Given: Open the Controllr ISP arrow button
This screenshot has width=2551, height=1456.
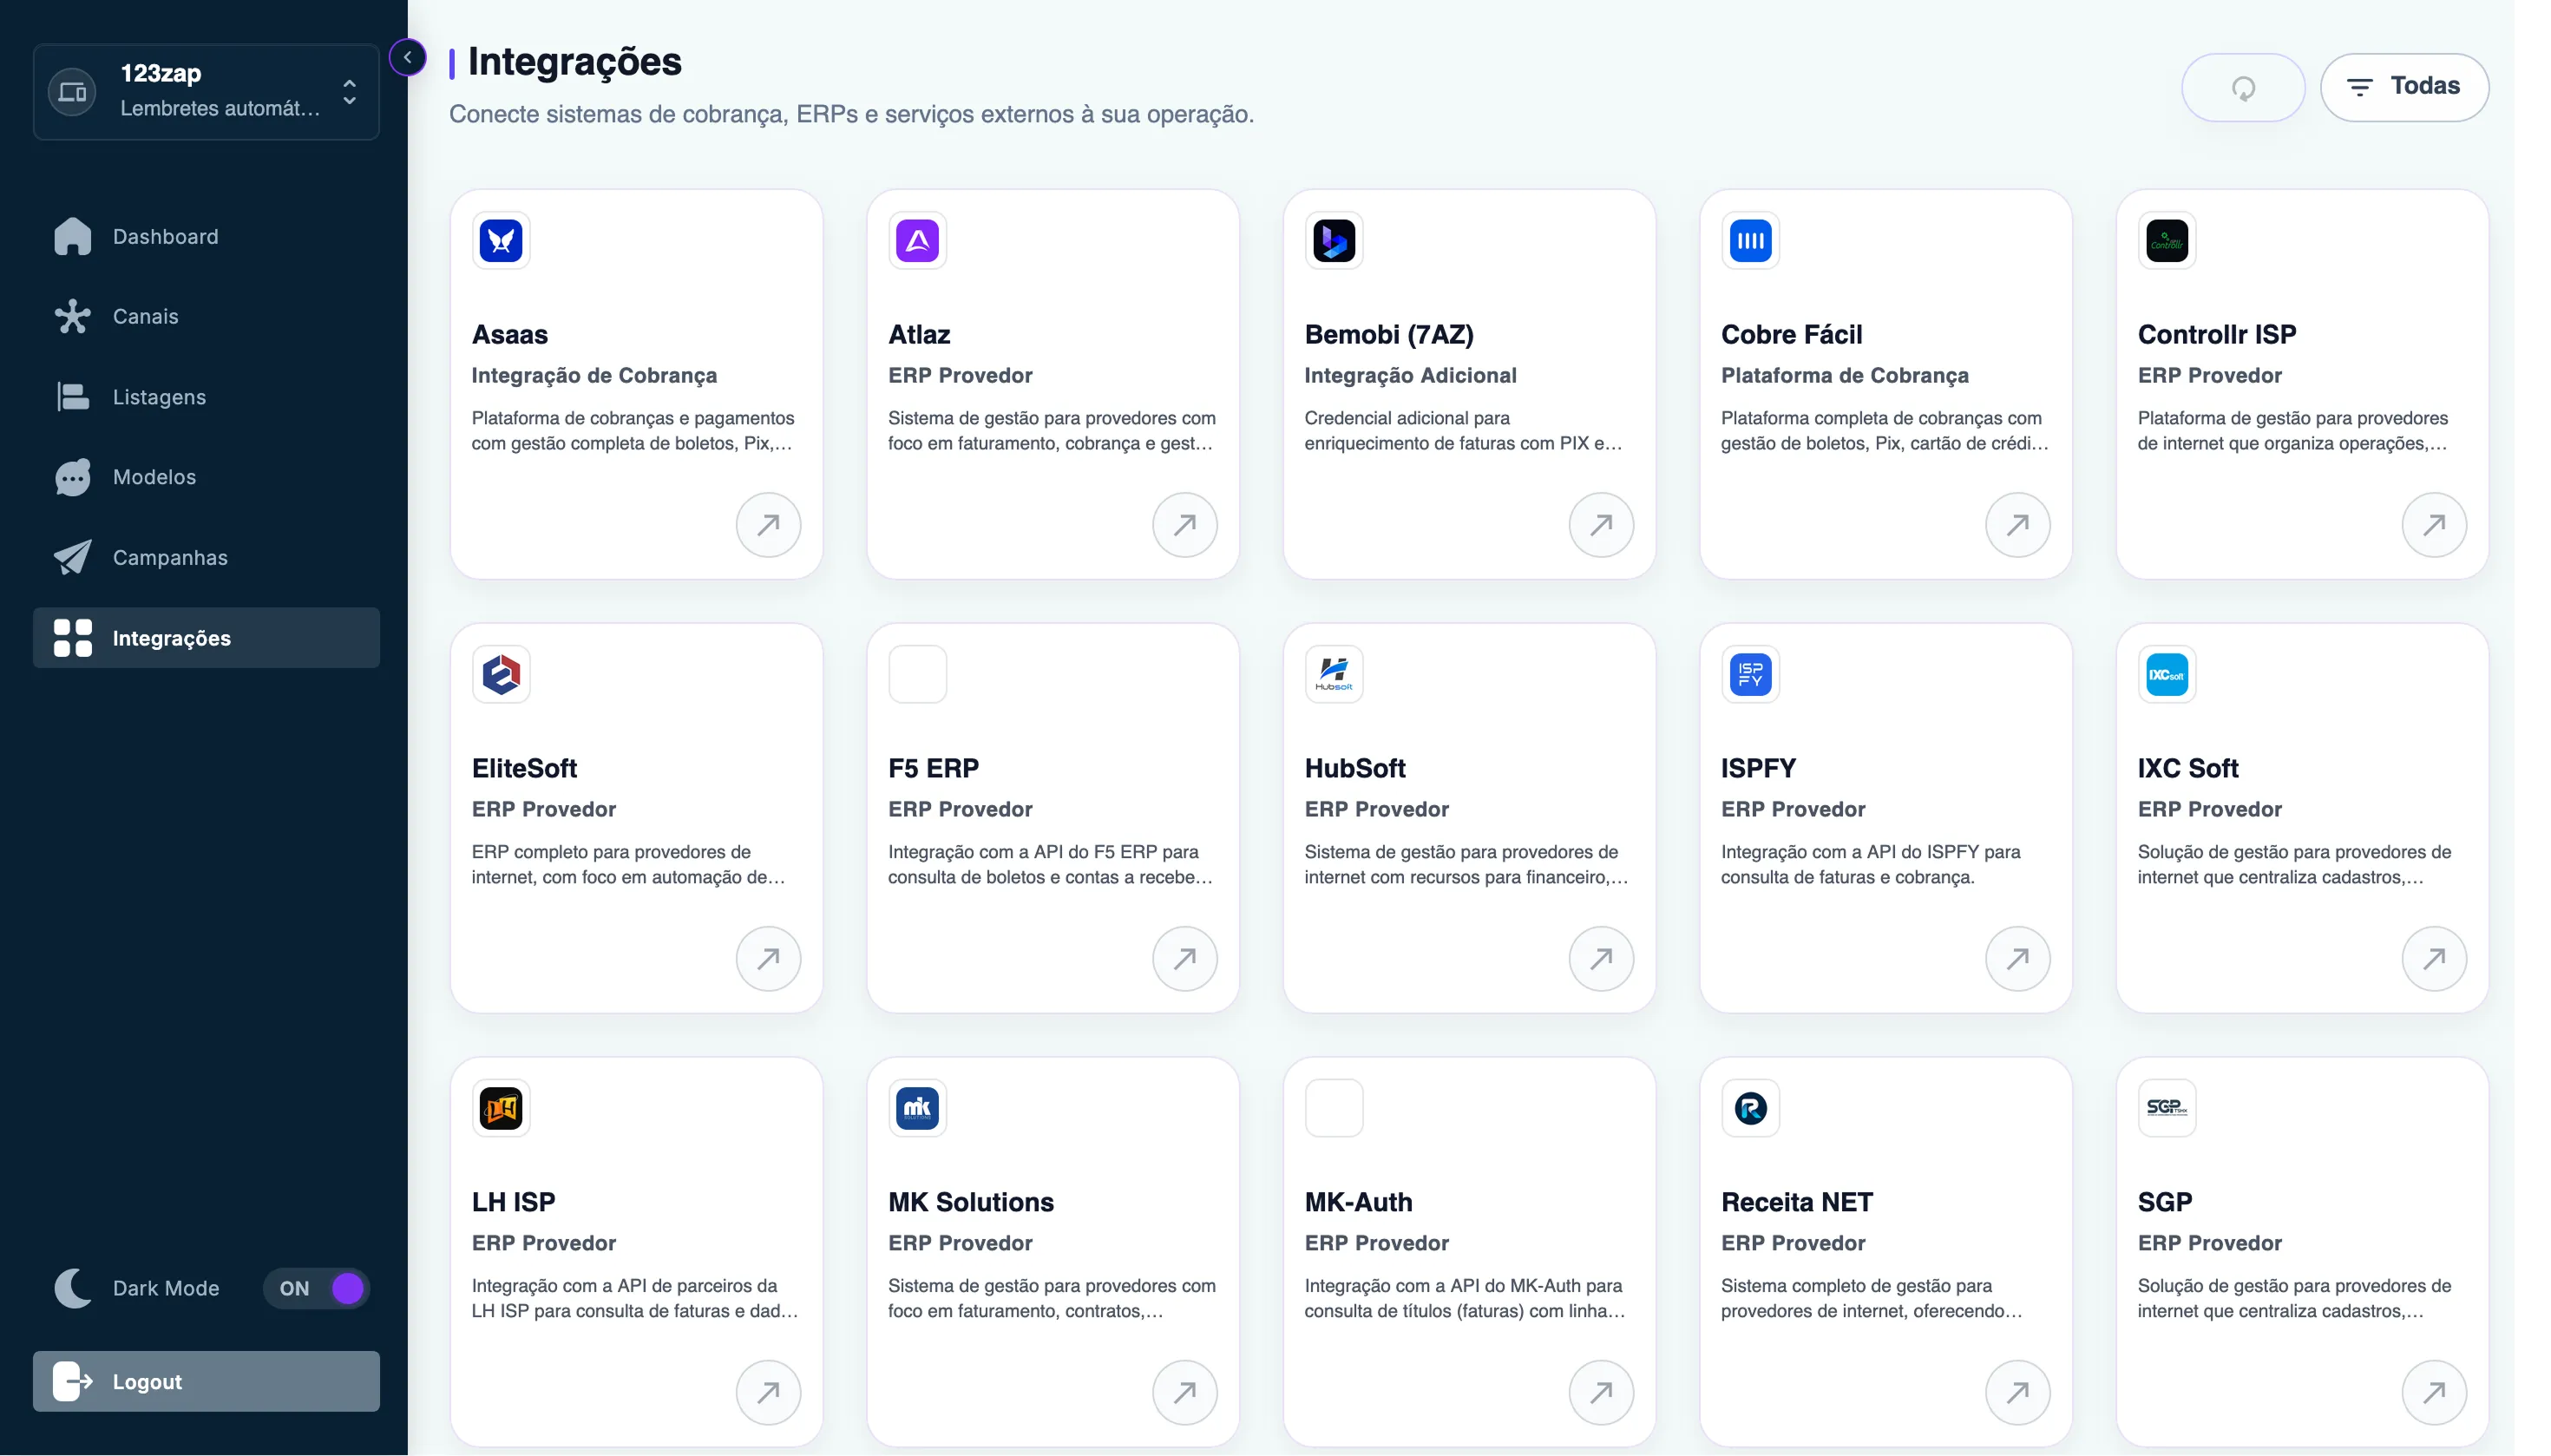Looking at the screenshot, I should 2434,525.
